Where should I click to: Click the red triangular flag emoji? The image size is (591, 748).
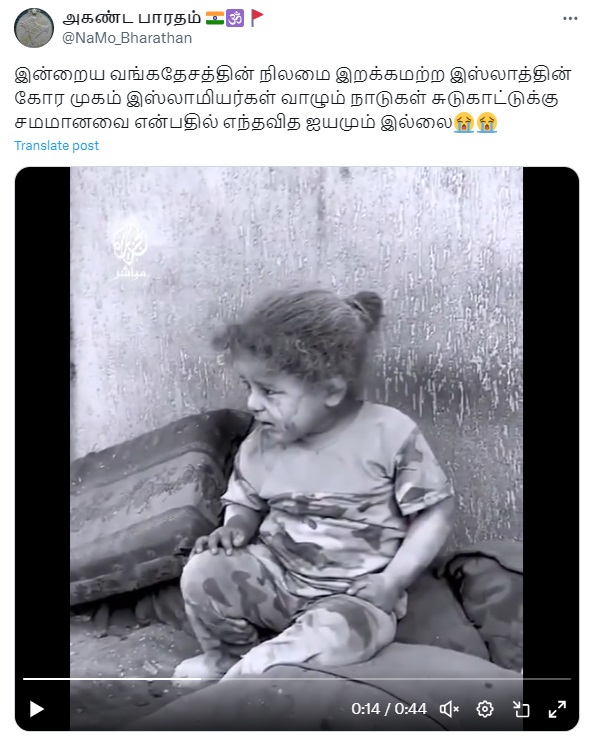(257, 18)
